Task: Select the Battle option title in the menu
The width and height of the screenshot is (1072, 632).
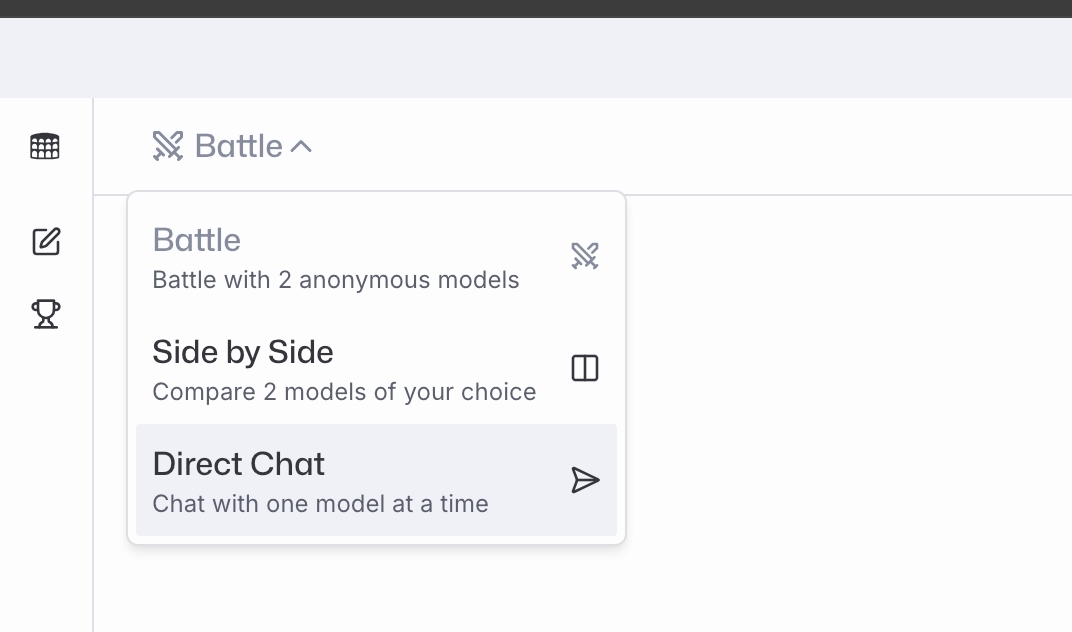Action: tap(197, 240)
